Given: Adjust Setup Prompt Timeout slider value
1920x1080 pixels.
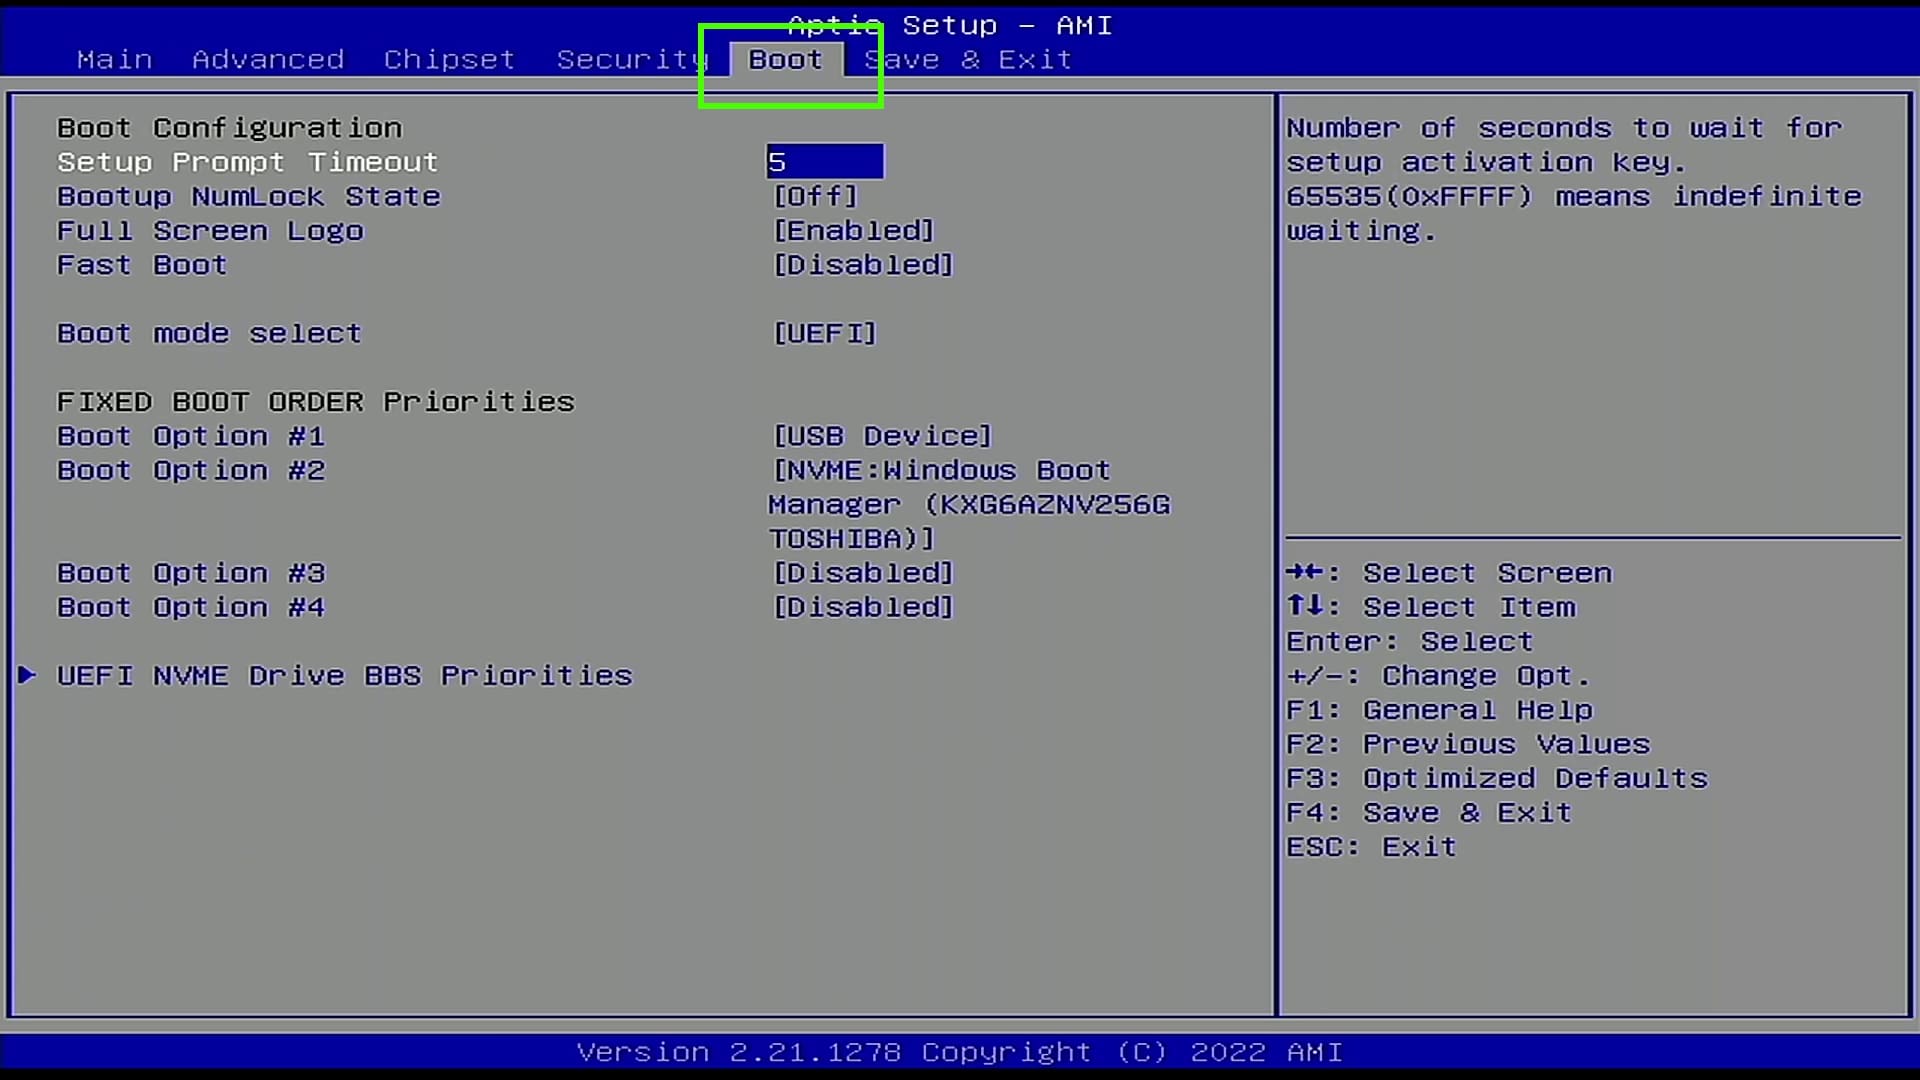Looking at the screenshot, I should (x=824, y=161).
